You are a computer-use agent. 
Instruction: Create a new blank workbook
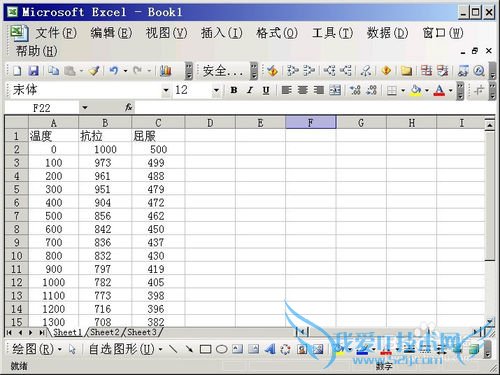click(x=17, y=71)
